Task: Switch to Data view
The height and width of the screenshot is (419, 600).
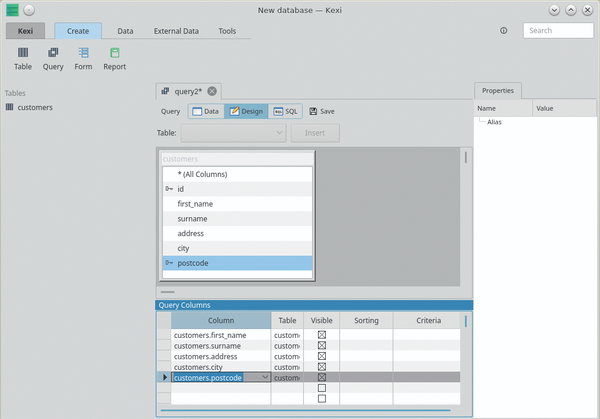Action: [206, 111]
